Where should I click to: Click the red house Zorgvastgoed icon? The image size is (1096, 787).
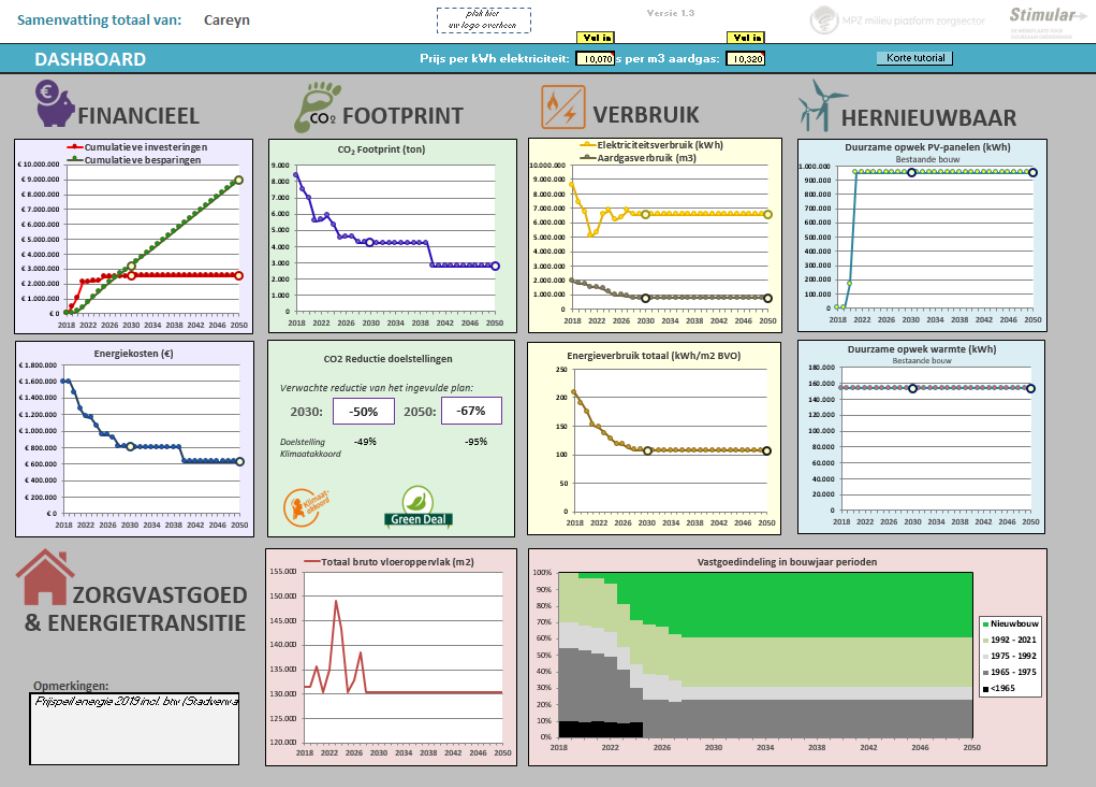[x=43, y=580]
